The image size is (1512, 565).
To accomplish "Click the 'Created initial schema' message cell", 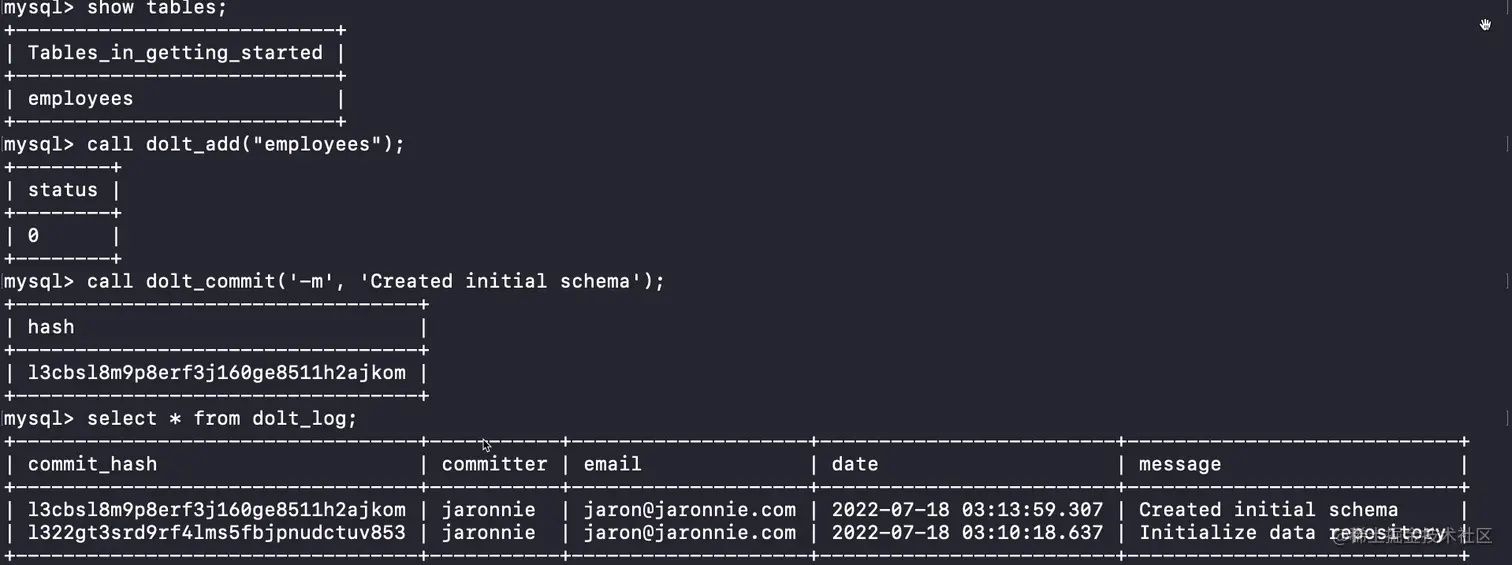I will coord(1269,510).
